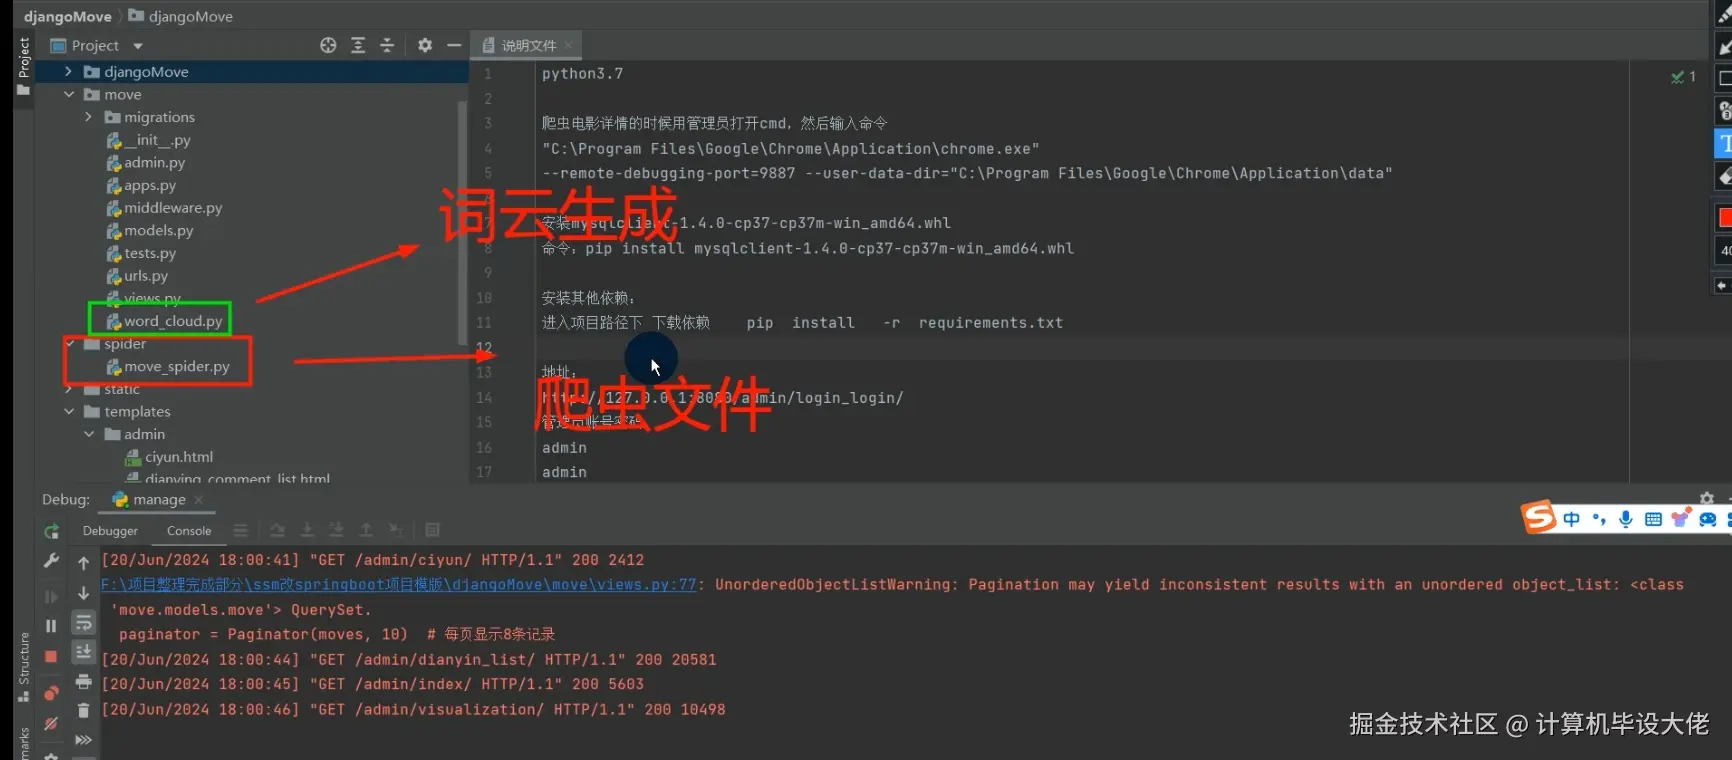Click the Expand All icon in Project panel

pyautogui.click(x=358, y=45)
